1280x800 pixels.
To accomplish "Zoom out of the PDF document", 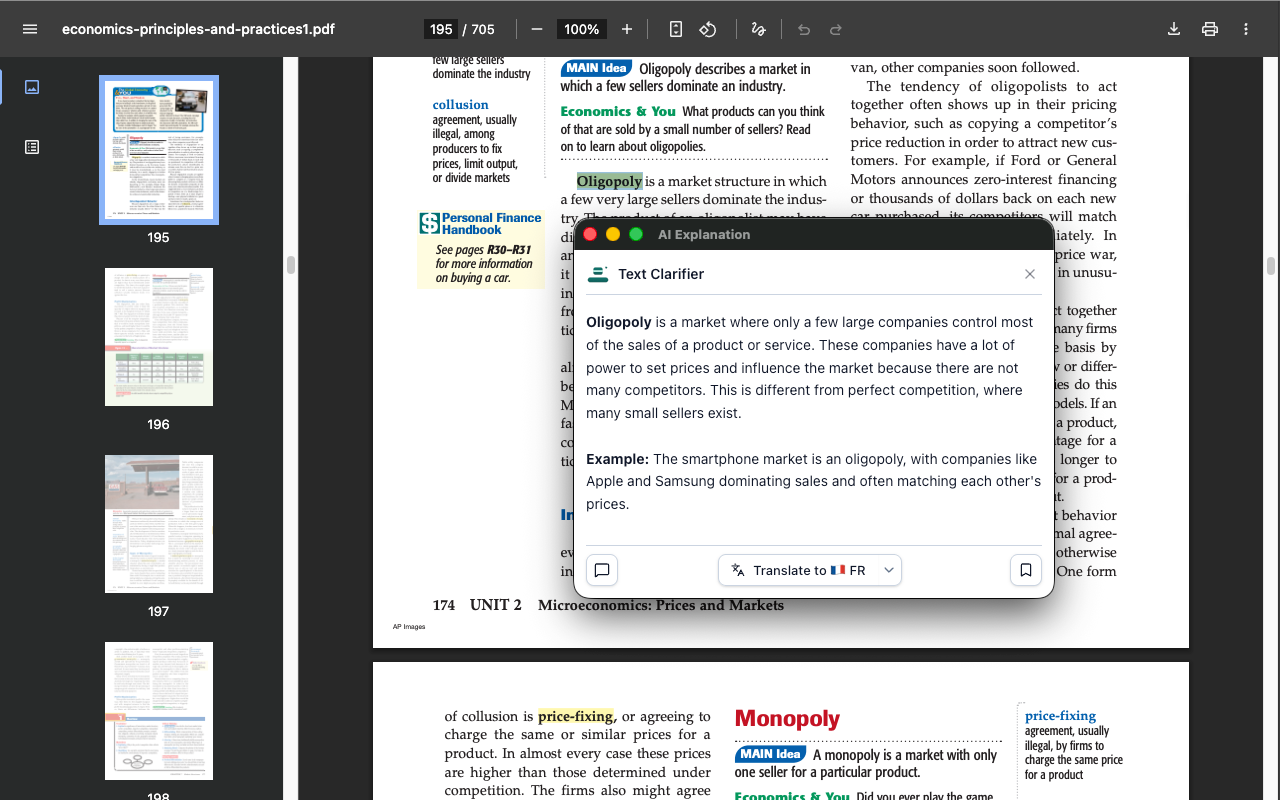I will point(537,29).
